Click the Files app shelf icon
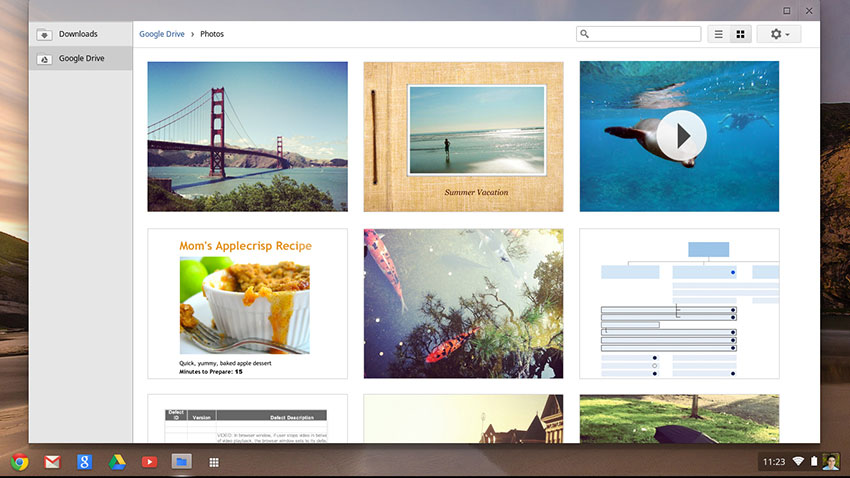The image size is (850, 478). (181, 462)
